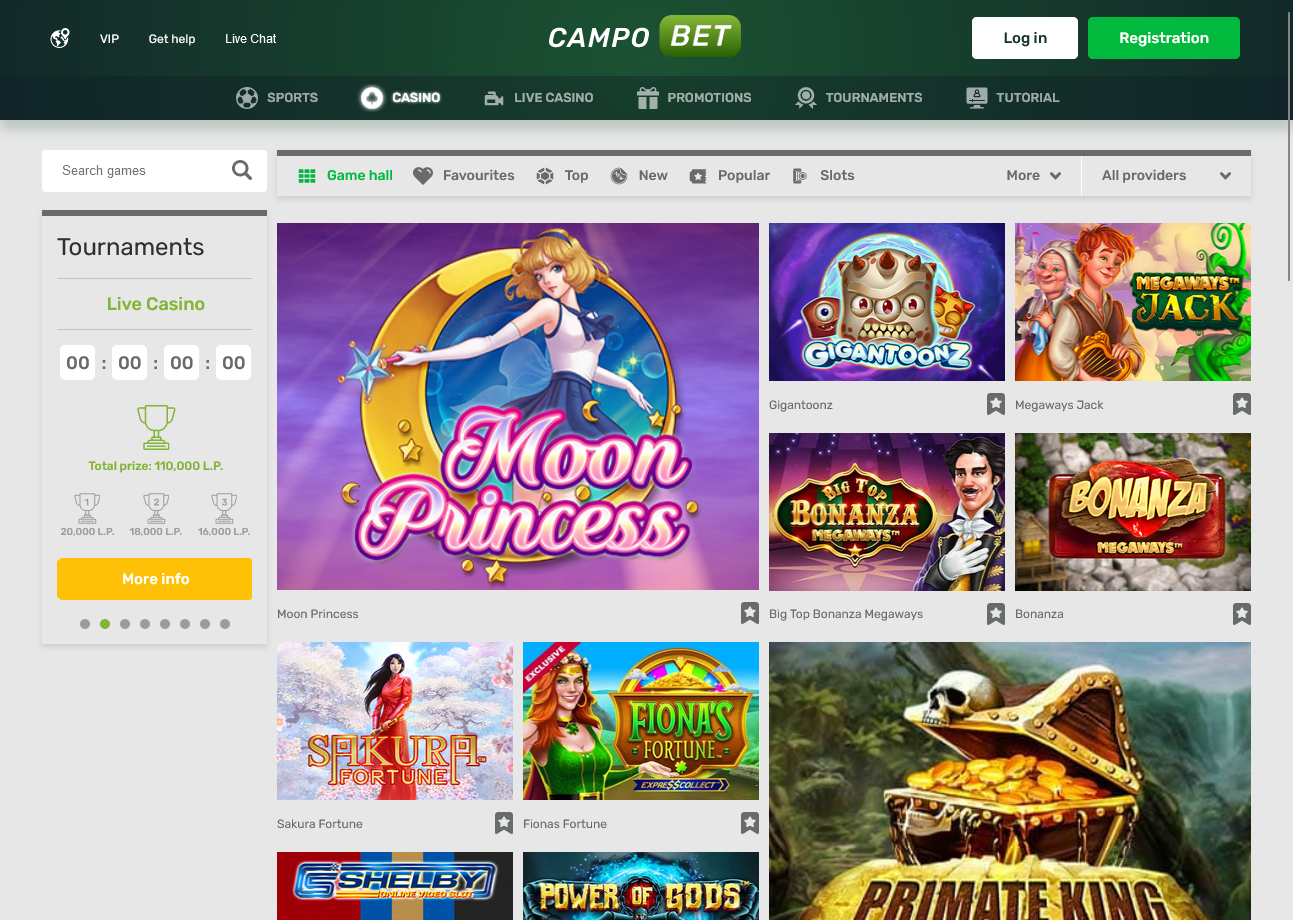Click the Top category icon
Viewport: 1293px width, 920px height.
click(545, 176)
